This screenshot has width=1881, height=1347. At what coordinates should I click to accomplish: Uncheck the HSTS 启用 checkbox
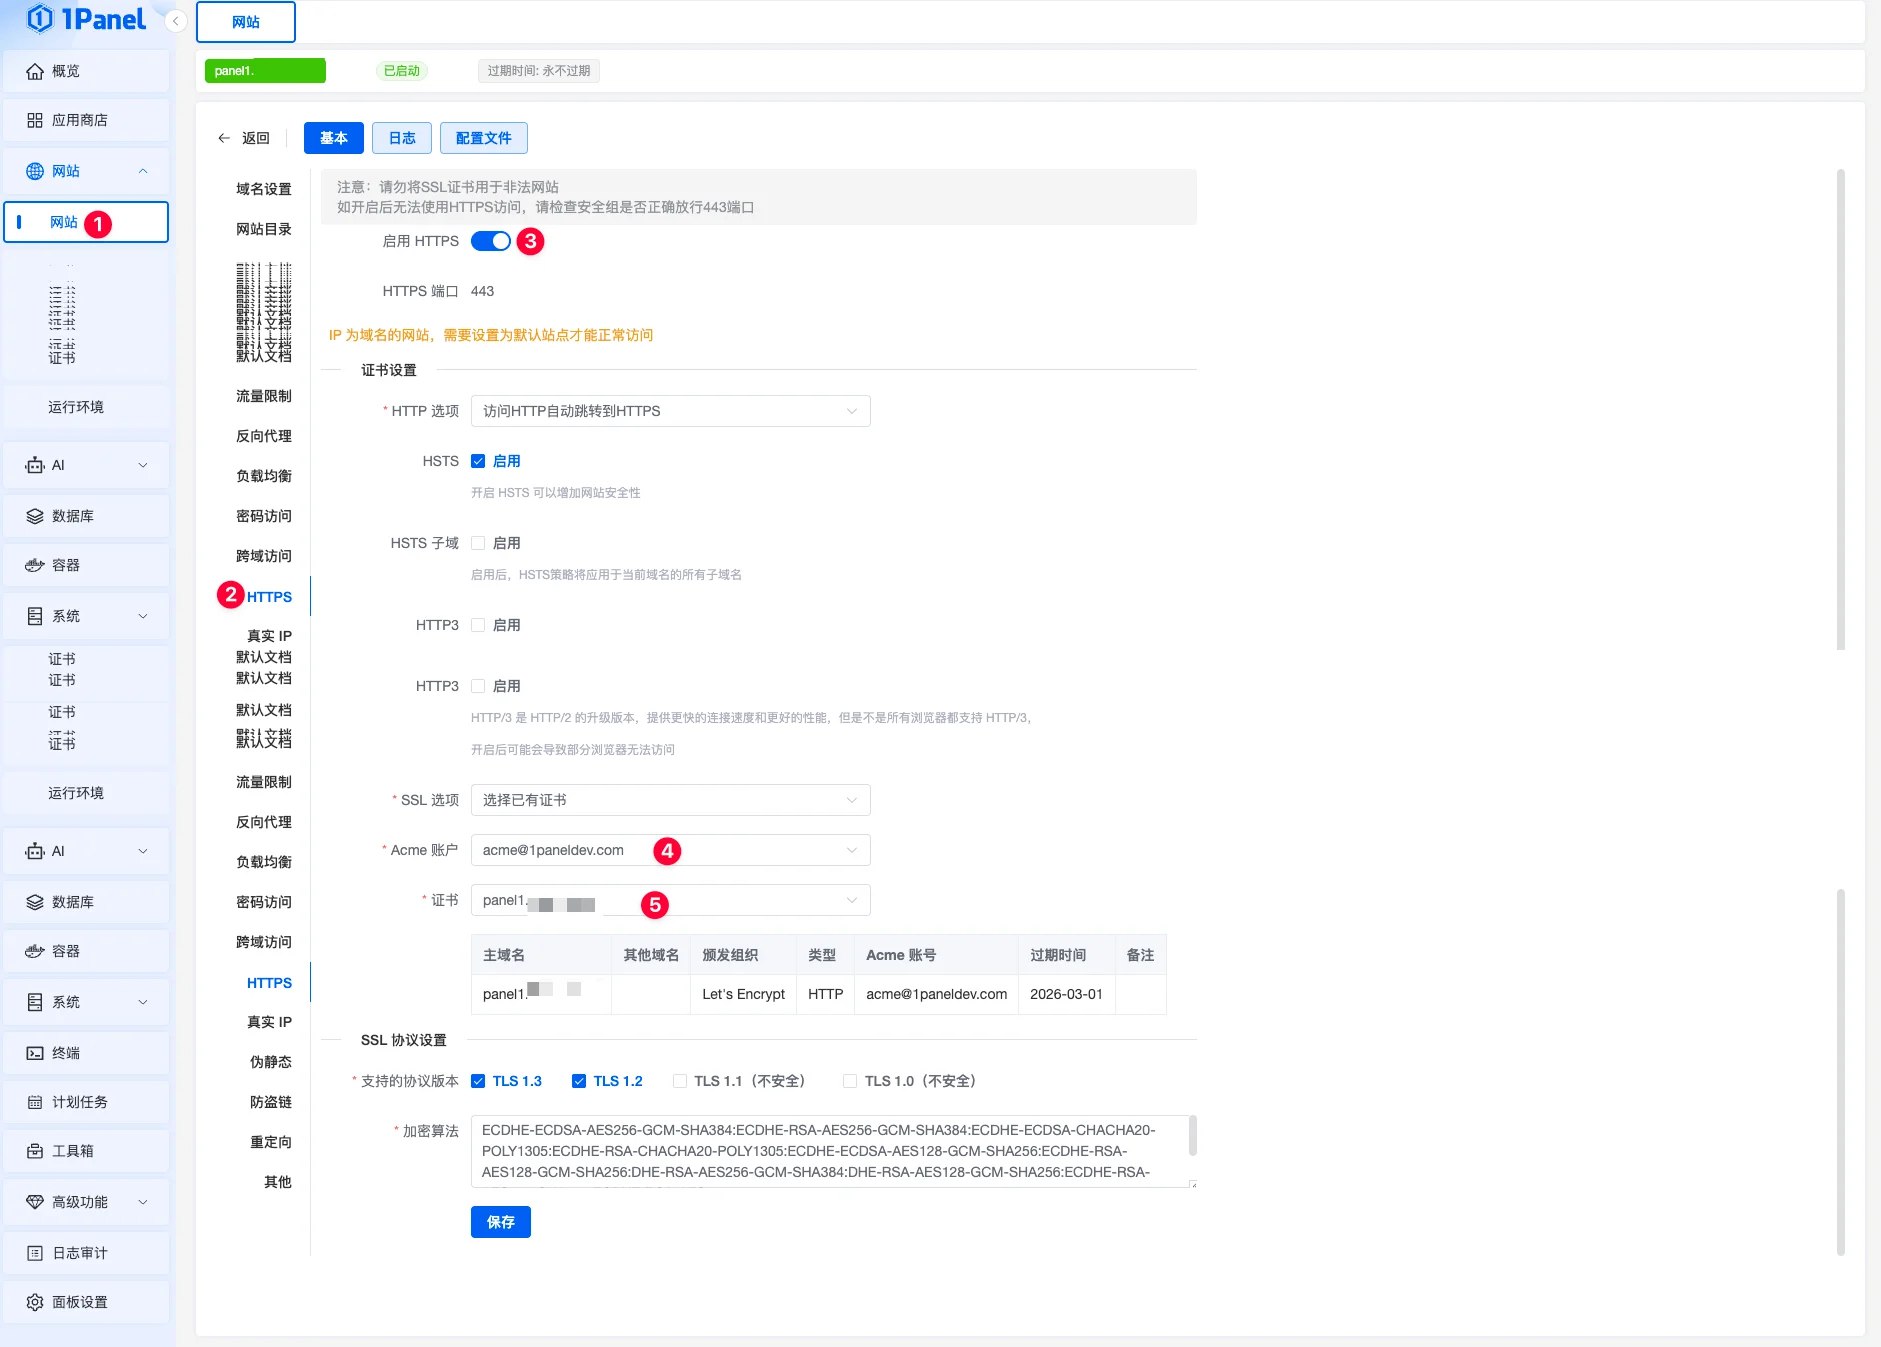tap(478, 461)
